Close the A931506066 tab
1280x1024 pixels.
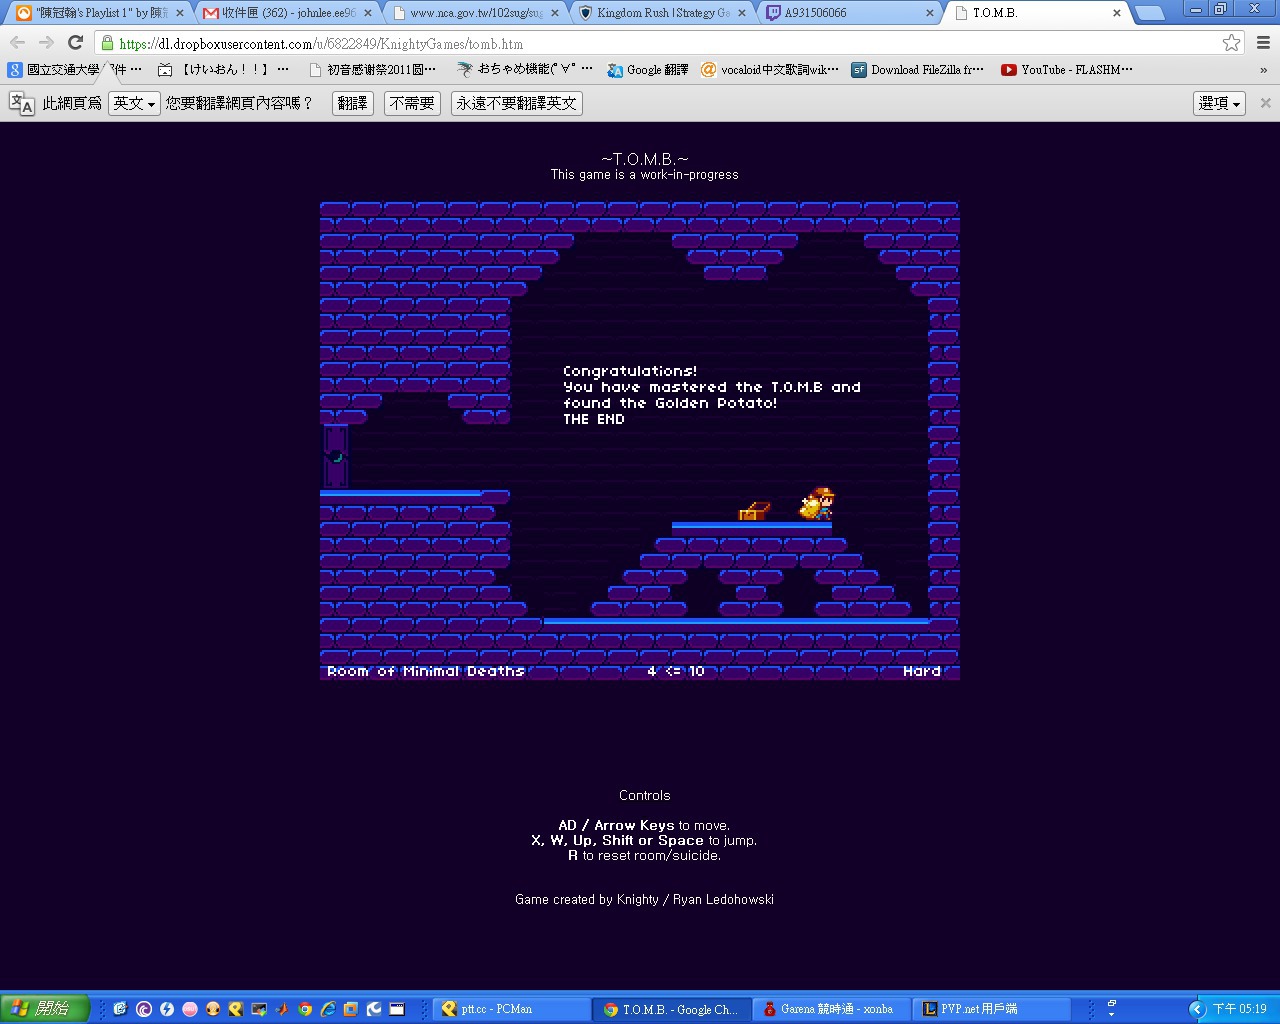(x=930, y=13)
